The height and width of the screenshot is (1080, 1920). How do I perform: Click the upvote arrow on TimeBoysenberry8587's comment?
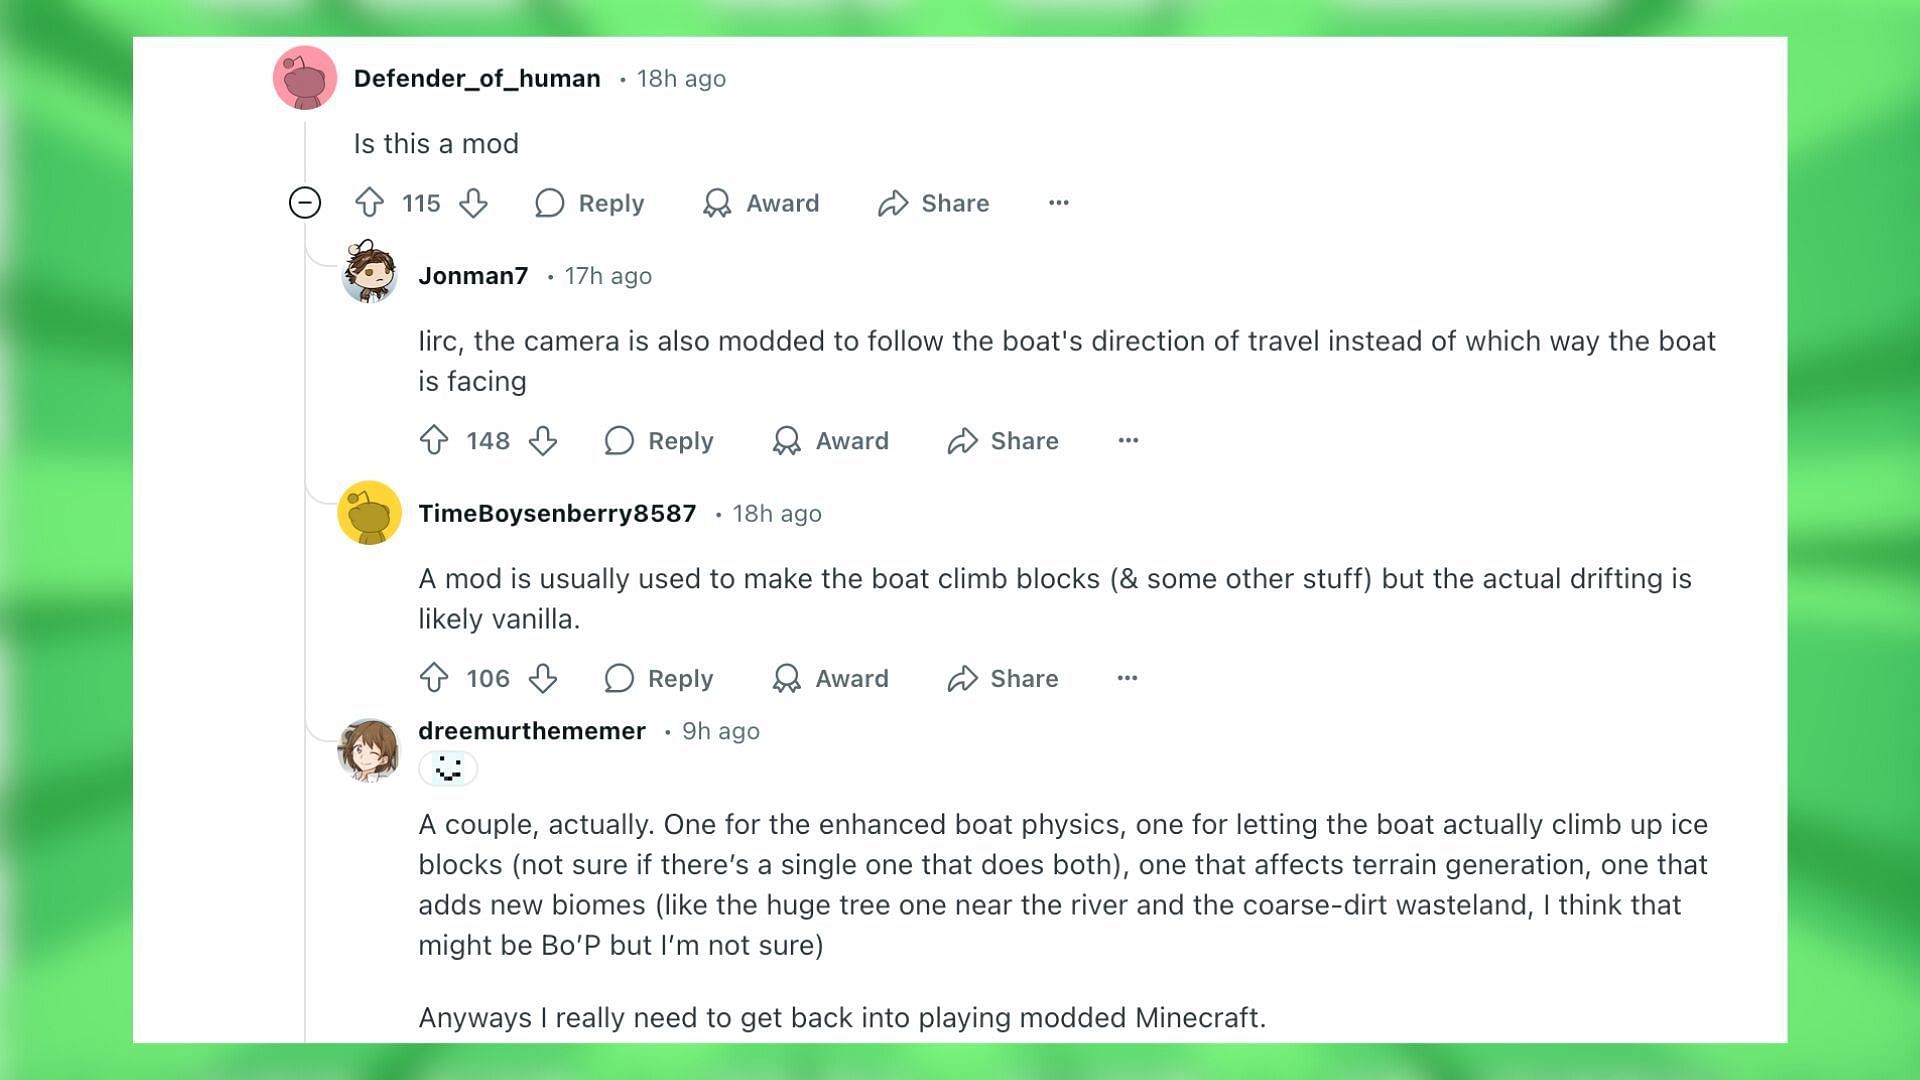[438, 678]
